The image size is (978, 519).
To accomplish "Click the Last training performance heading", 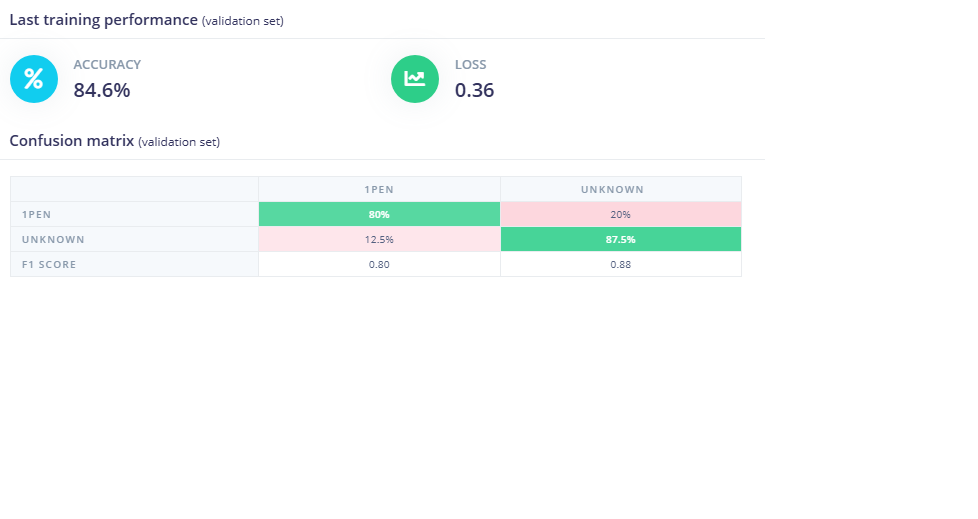I will pos(103,19).
